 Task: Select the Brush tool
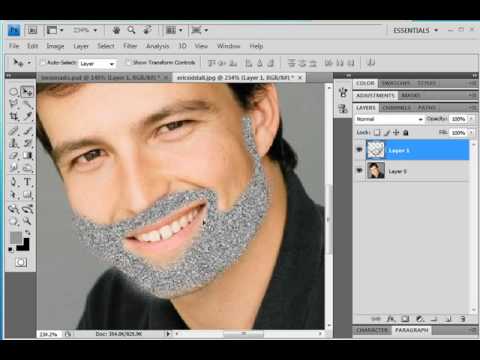click(28, 131)
